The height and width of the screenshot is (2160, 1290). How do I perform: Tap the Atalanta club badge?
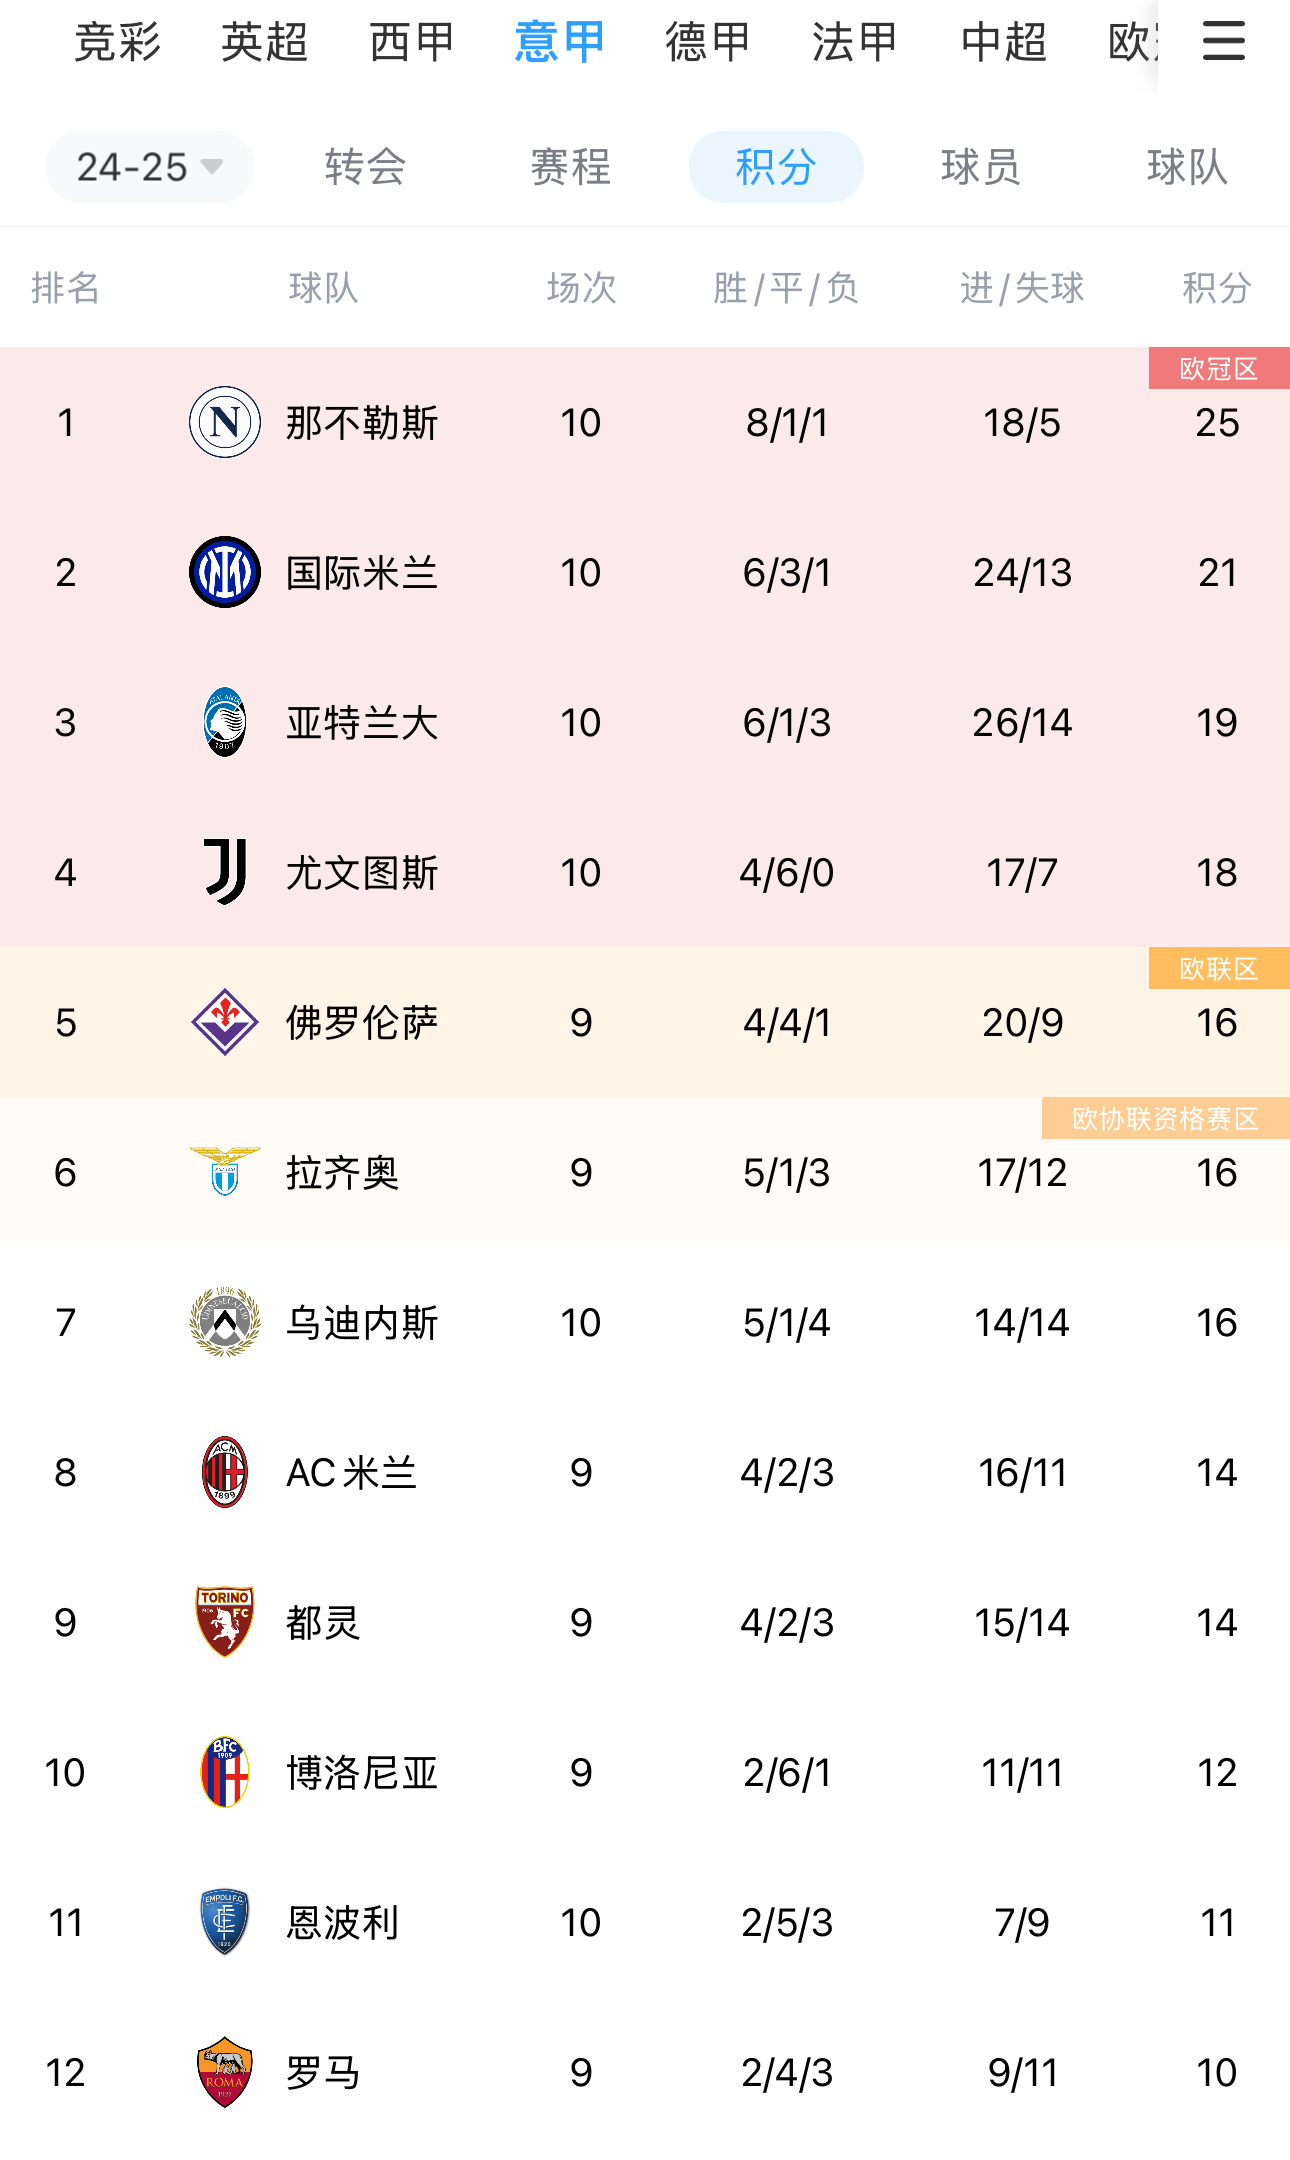pos(225,722)
